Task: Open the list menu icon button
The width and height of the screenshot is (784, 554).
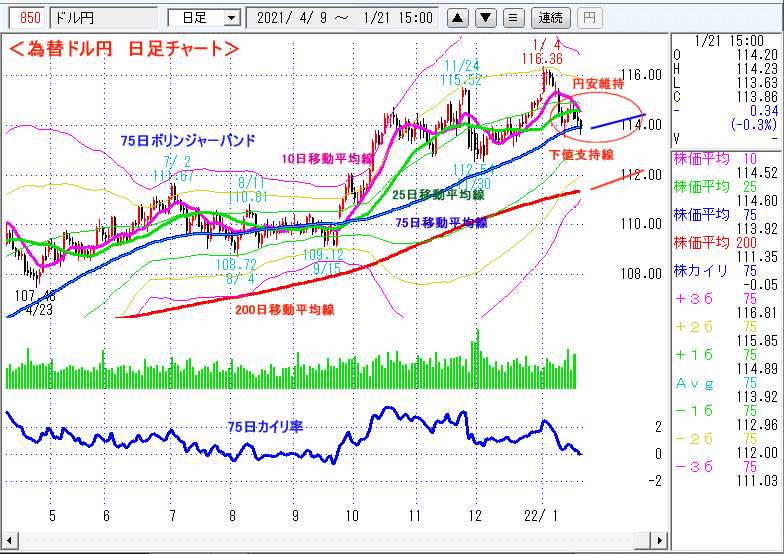Action: pyautogui.click(x=513, y=18)
